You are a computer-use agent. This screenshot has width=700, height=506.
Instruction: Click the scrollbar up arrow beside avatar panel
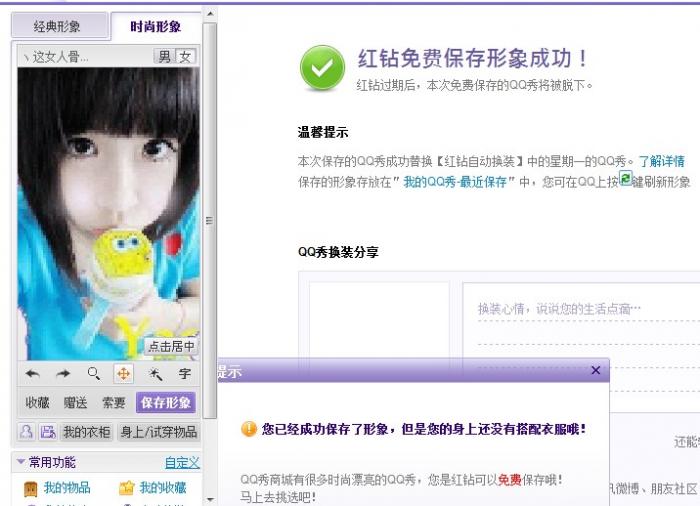pyautogui.click(x=210, y=14)
